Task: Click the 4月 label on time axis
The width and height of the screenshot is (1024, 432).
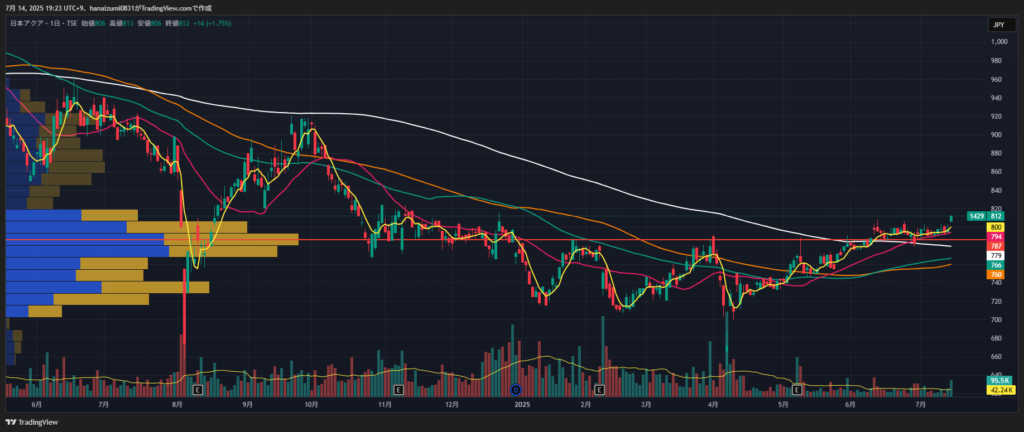Action: pos(713,405)
